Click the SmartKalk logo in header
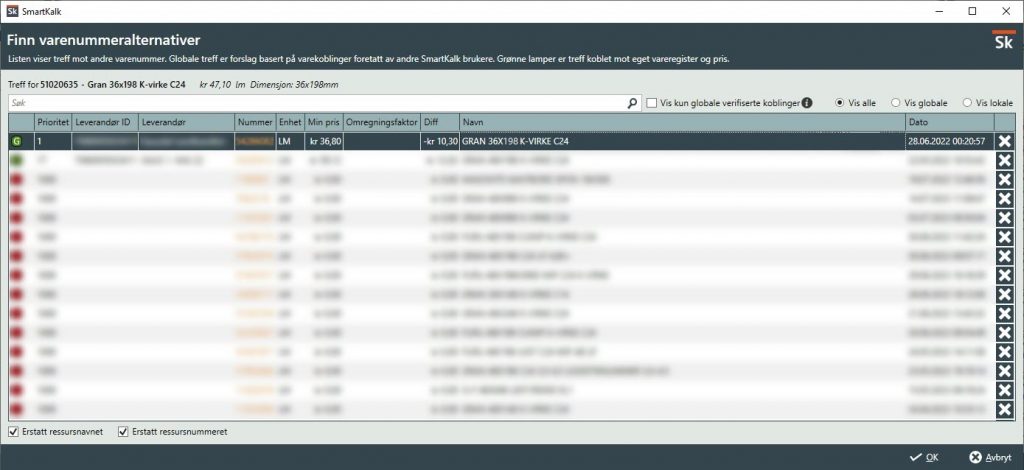 tap(1002, 42)
